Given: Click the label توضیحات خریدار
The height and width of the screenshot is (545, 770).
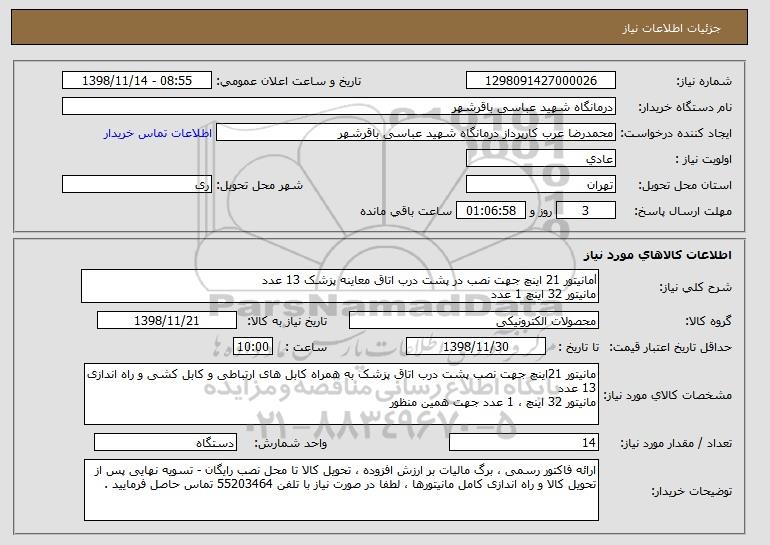Looking at the screenshot, I should [x=691, y=491].
